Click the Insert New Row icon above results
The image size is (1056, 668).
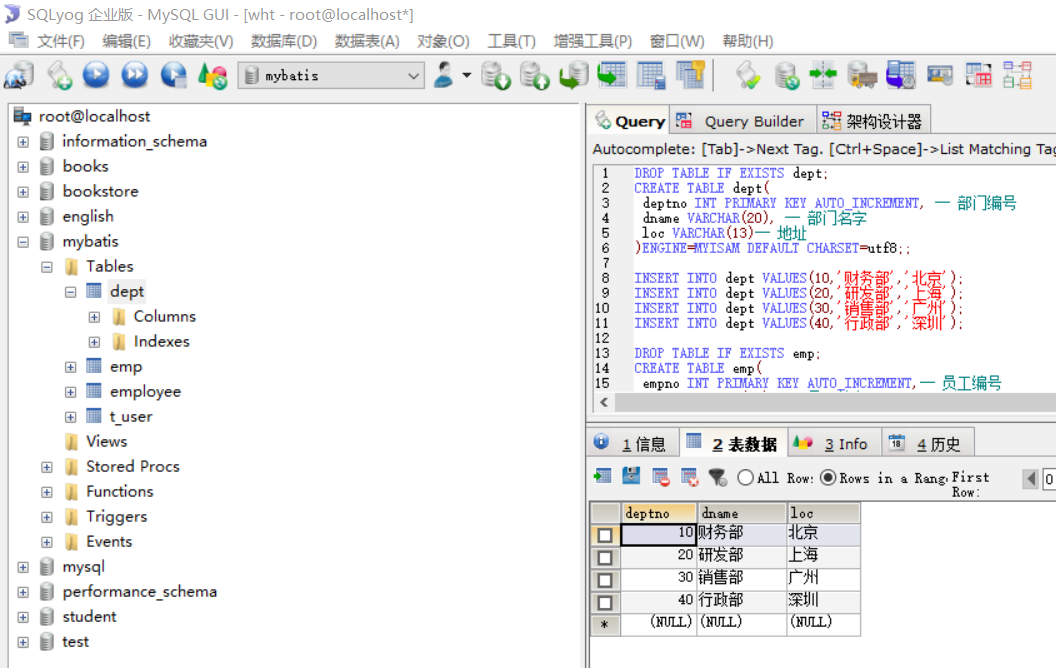[602, 477]
